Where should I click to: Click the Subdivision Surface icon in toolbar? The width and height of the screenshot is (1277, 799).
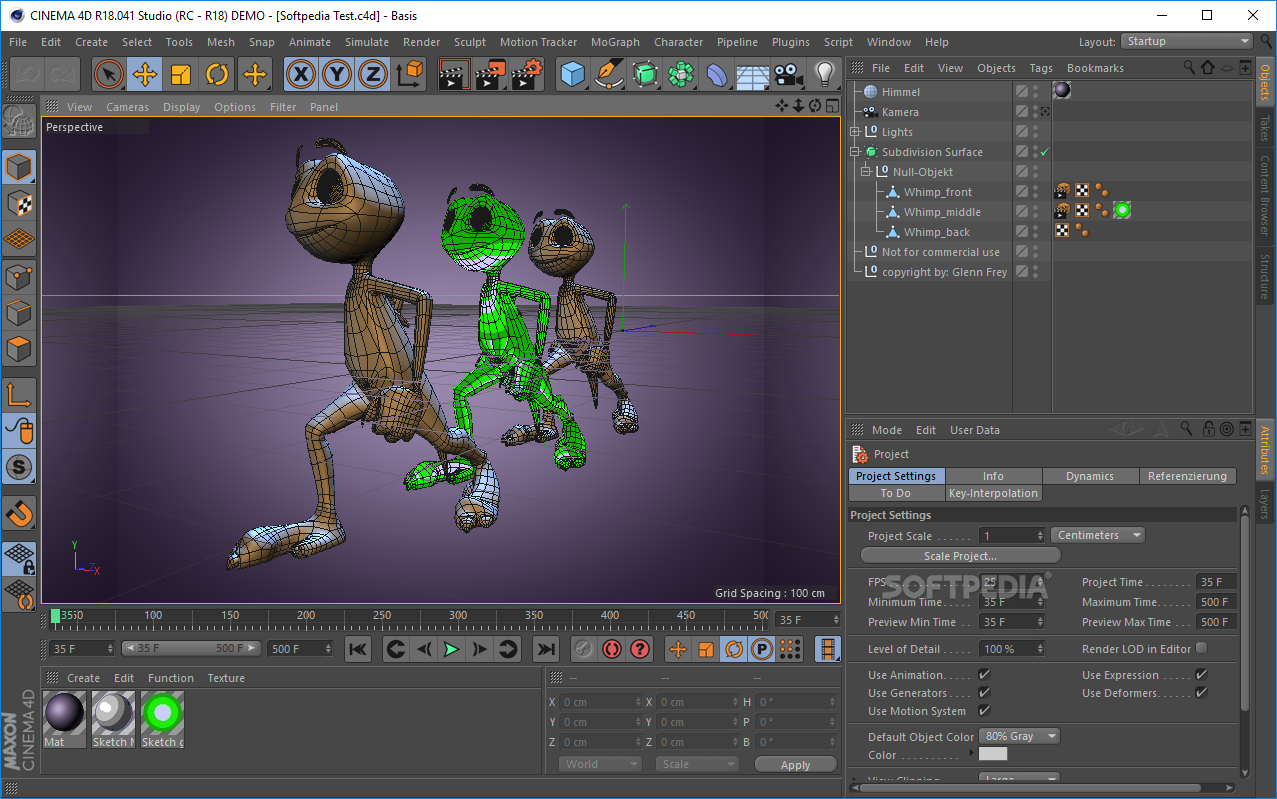coord(644,74)
